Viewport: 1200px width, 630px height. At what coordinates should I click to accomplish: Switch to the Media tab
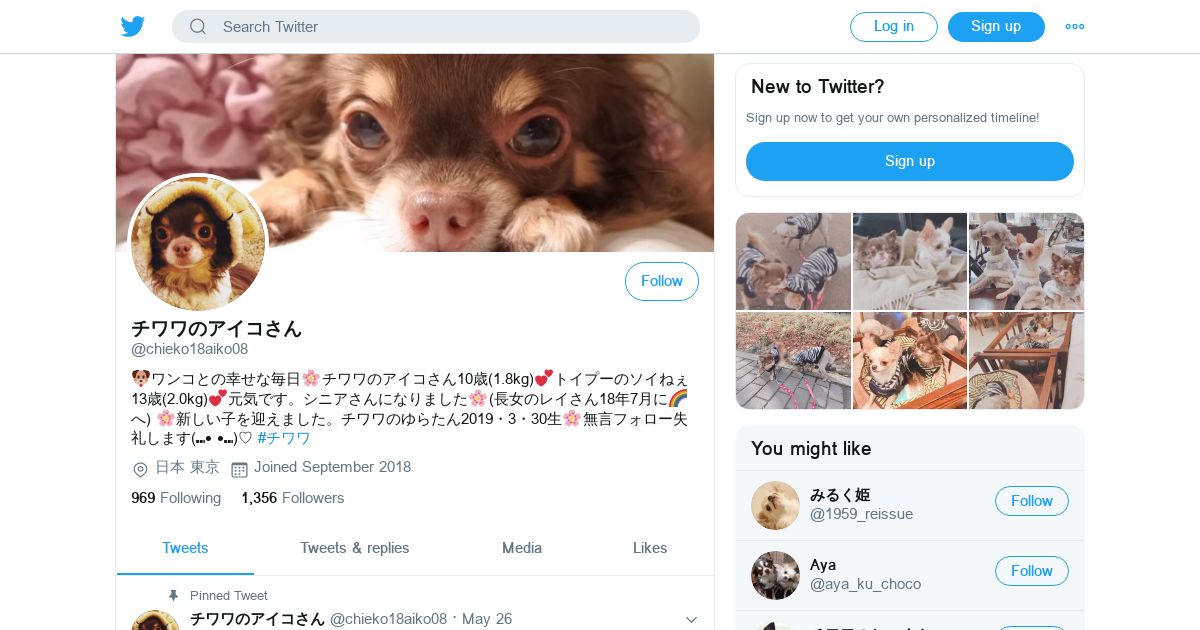522,548
